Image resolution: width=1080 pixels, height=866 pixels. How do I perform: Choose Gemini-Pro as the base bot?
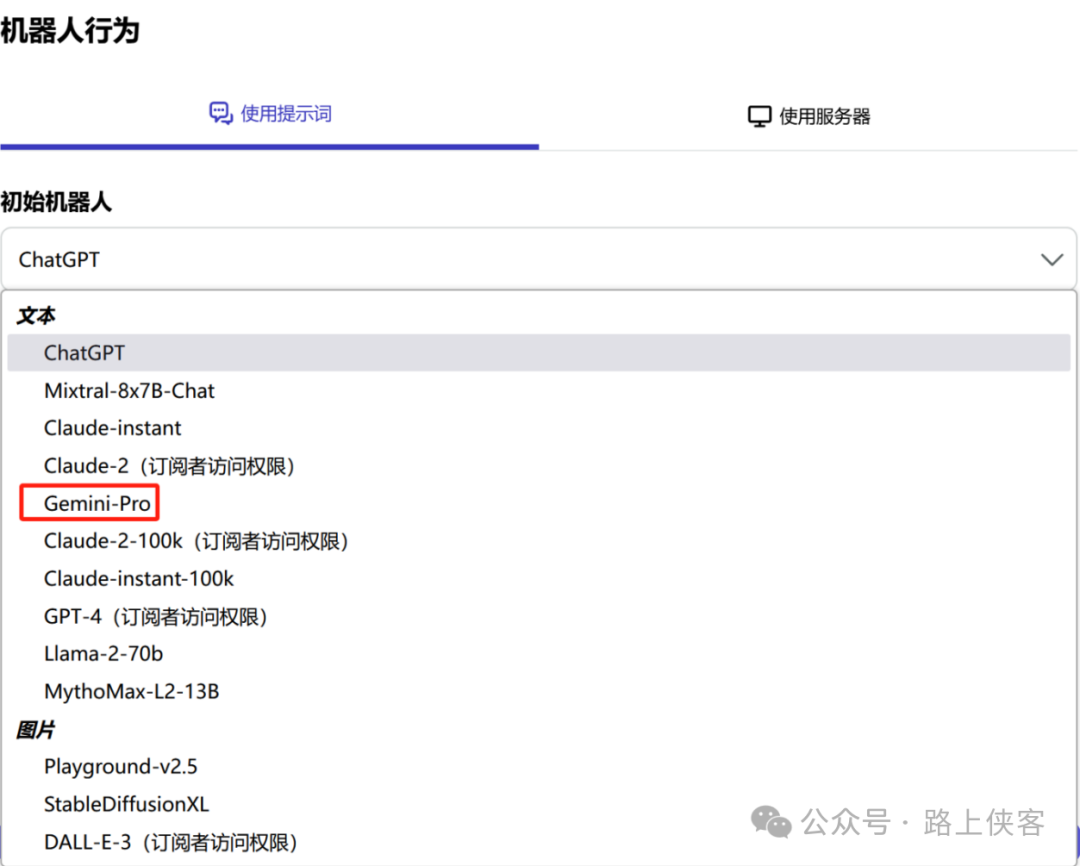coord(539,504)
